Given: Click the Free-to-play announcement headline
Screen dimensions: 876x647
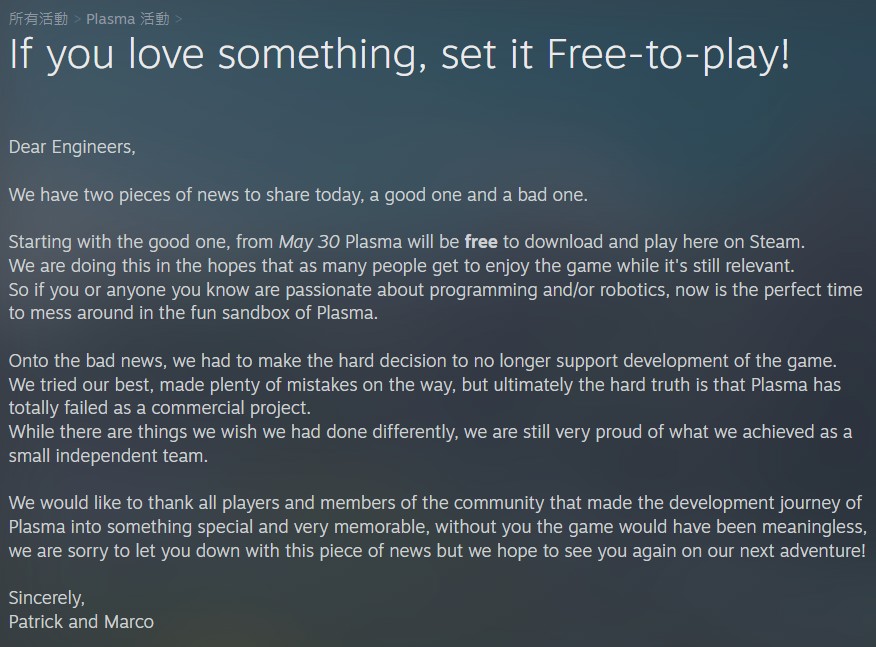Looking at the screenshot, I should click(399, 54).
